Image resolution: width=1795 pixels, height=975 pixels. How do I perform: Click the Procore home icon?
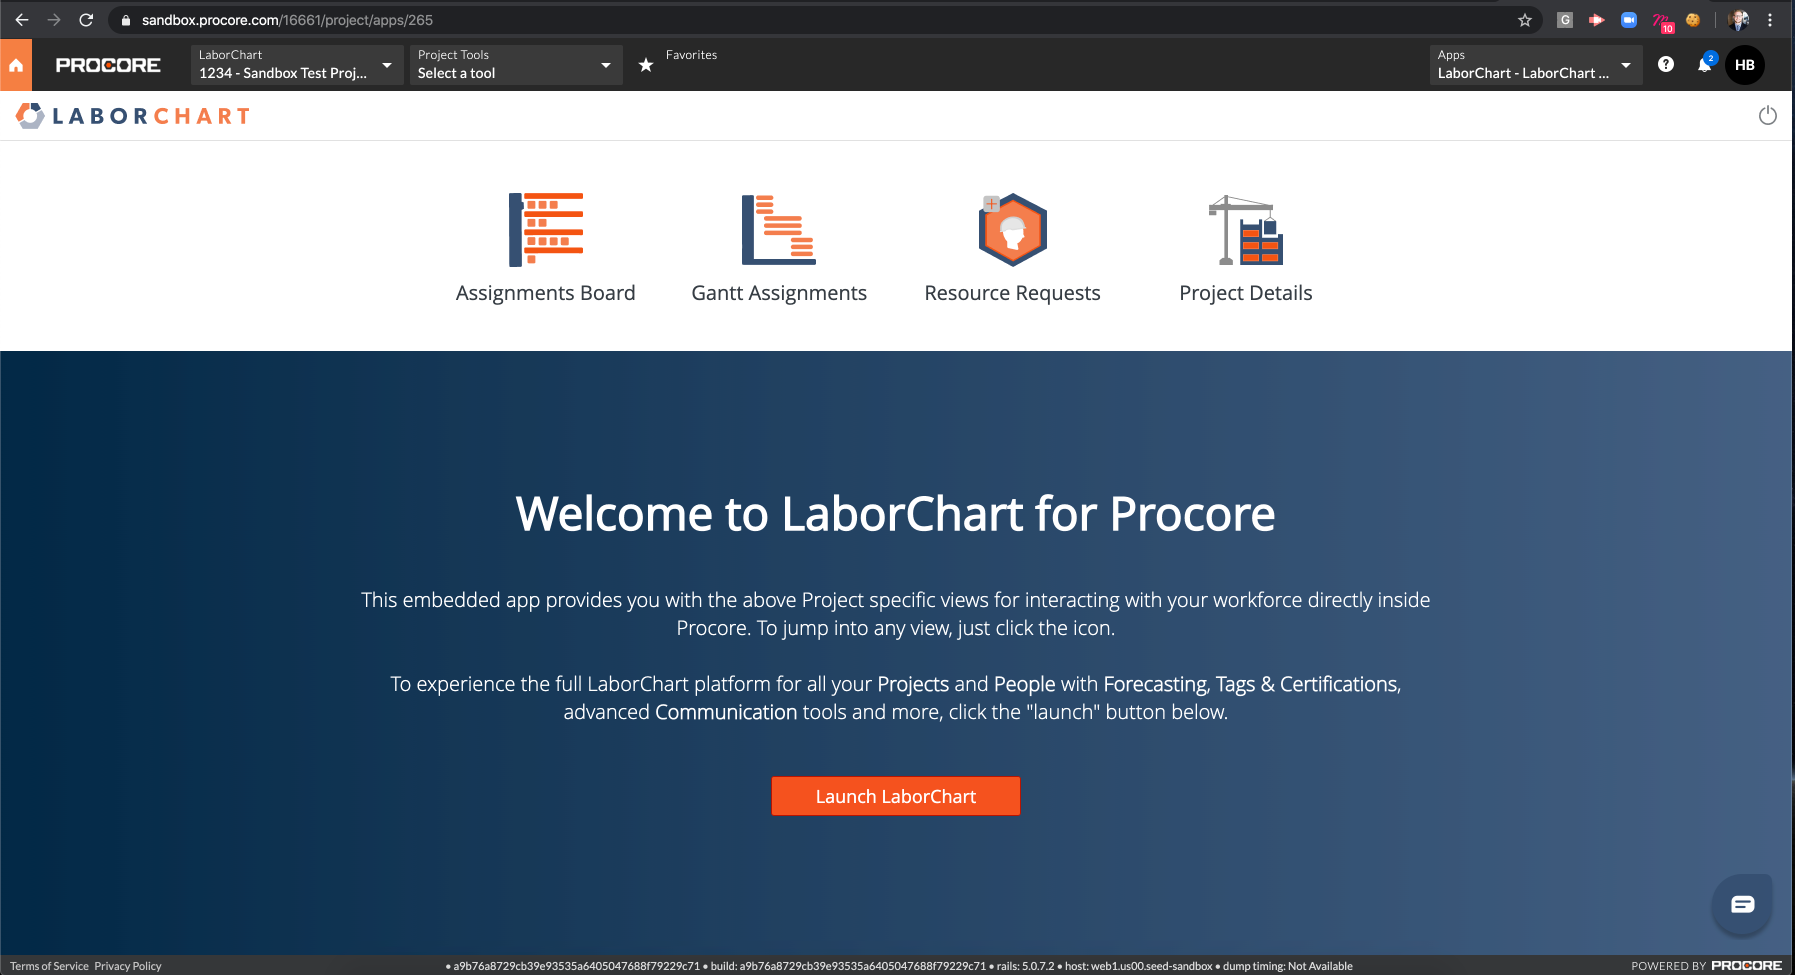click(16, 65)
